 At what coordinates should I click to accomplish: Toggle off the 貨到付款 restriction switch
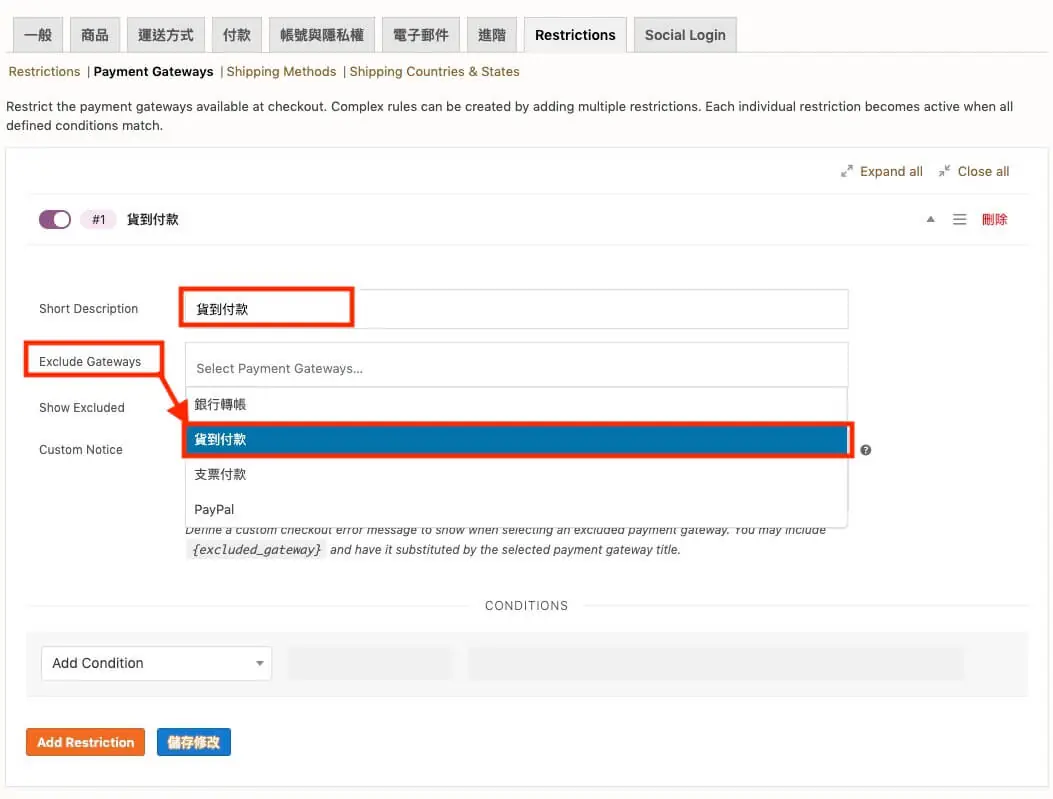[55, 220]
